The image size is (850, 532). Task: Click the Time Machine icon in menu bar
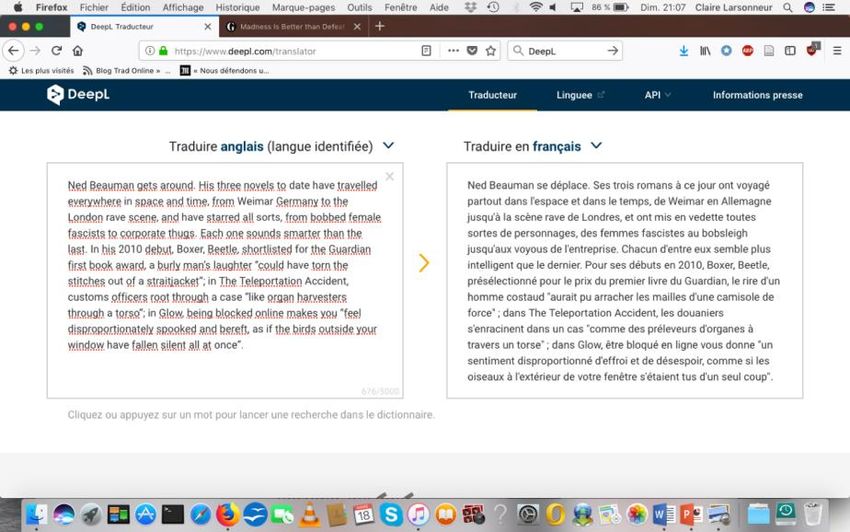point(493,8)
